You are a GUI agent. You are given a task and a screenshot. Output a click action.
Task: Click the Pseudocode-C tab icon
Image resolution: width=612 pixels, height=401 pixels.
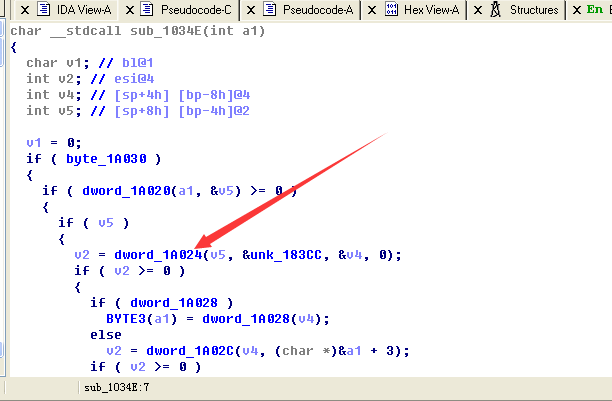(x=146, y=10)
